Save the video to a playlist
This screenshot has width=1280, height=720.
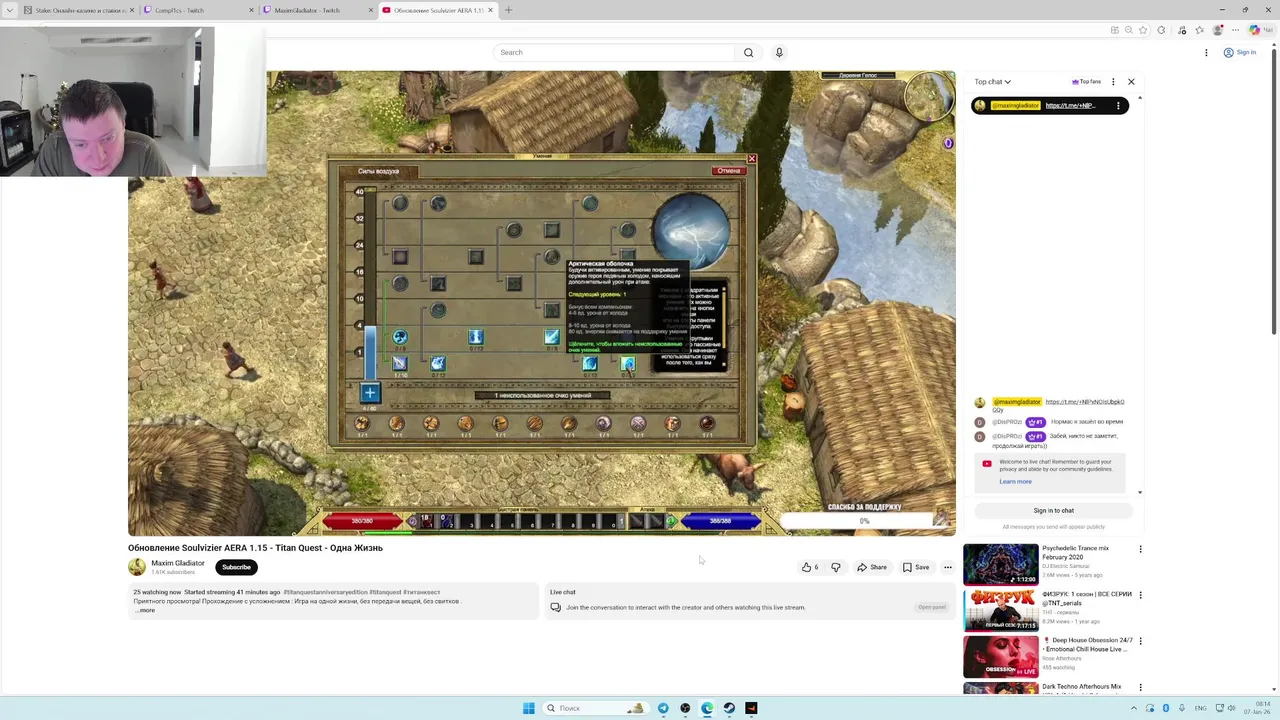916,567
